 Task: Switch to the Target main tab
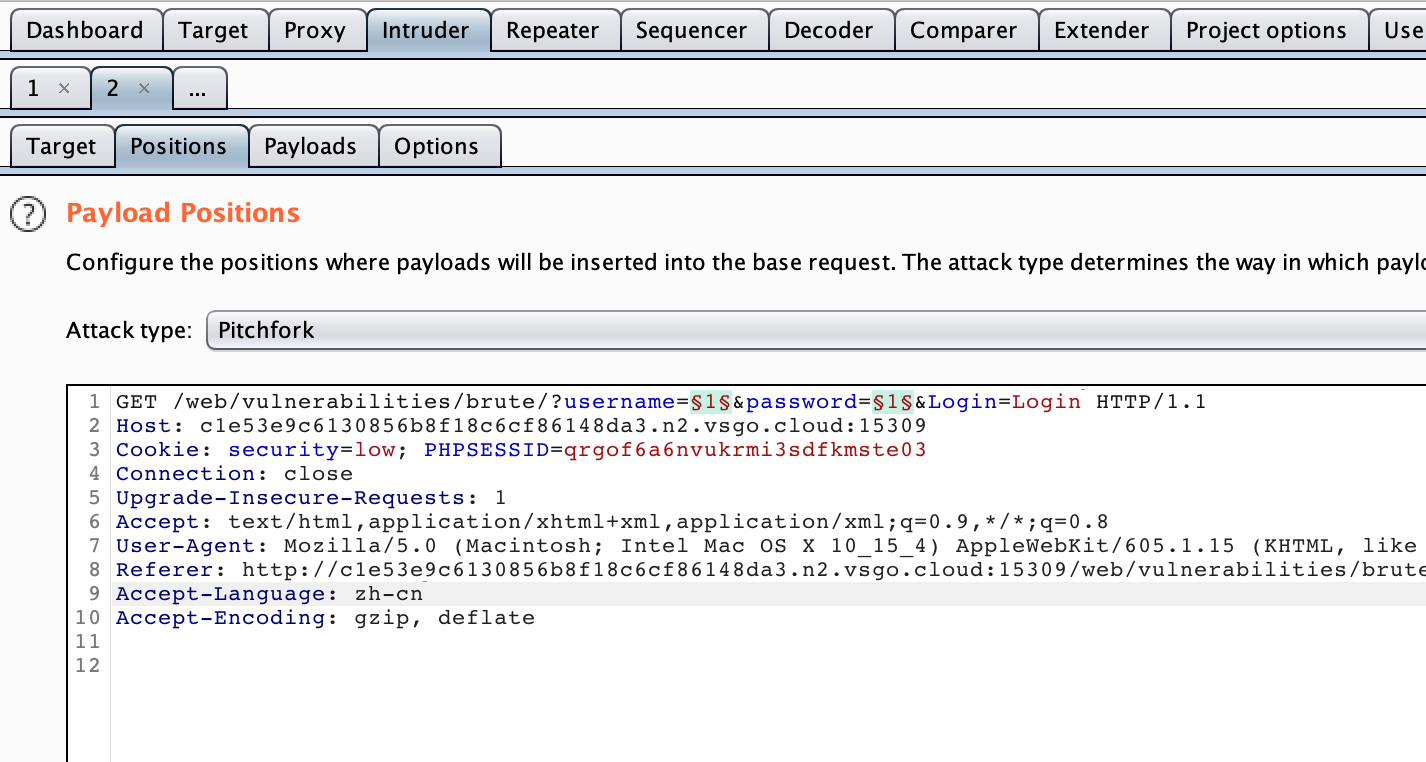coord(213,30)
